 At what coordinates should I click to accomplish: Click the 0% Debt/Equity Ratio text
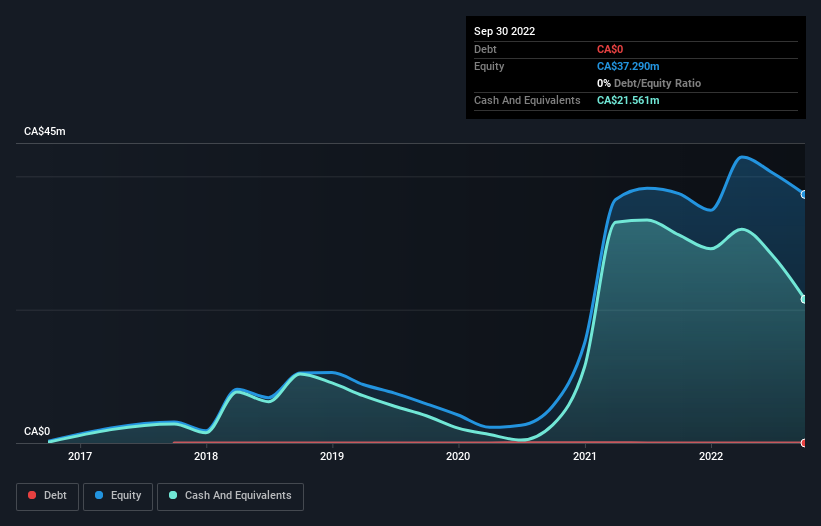(649, 83)
